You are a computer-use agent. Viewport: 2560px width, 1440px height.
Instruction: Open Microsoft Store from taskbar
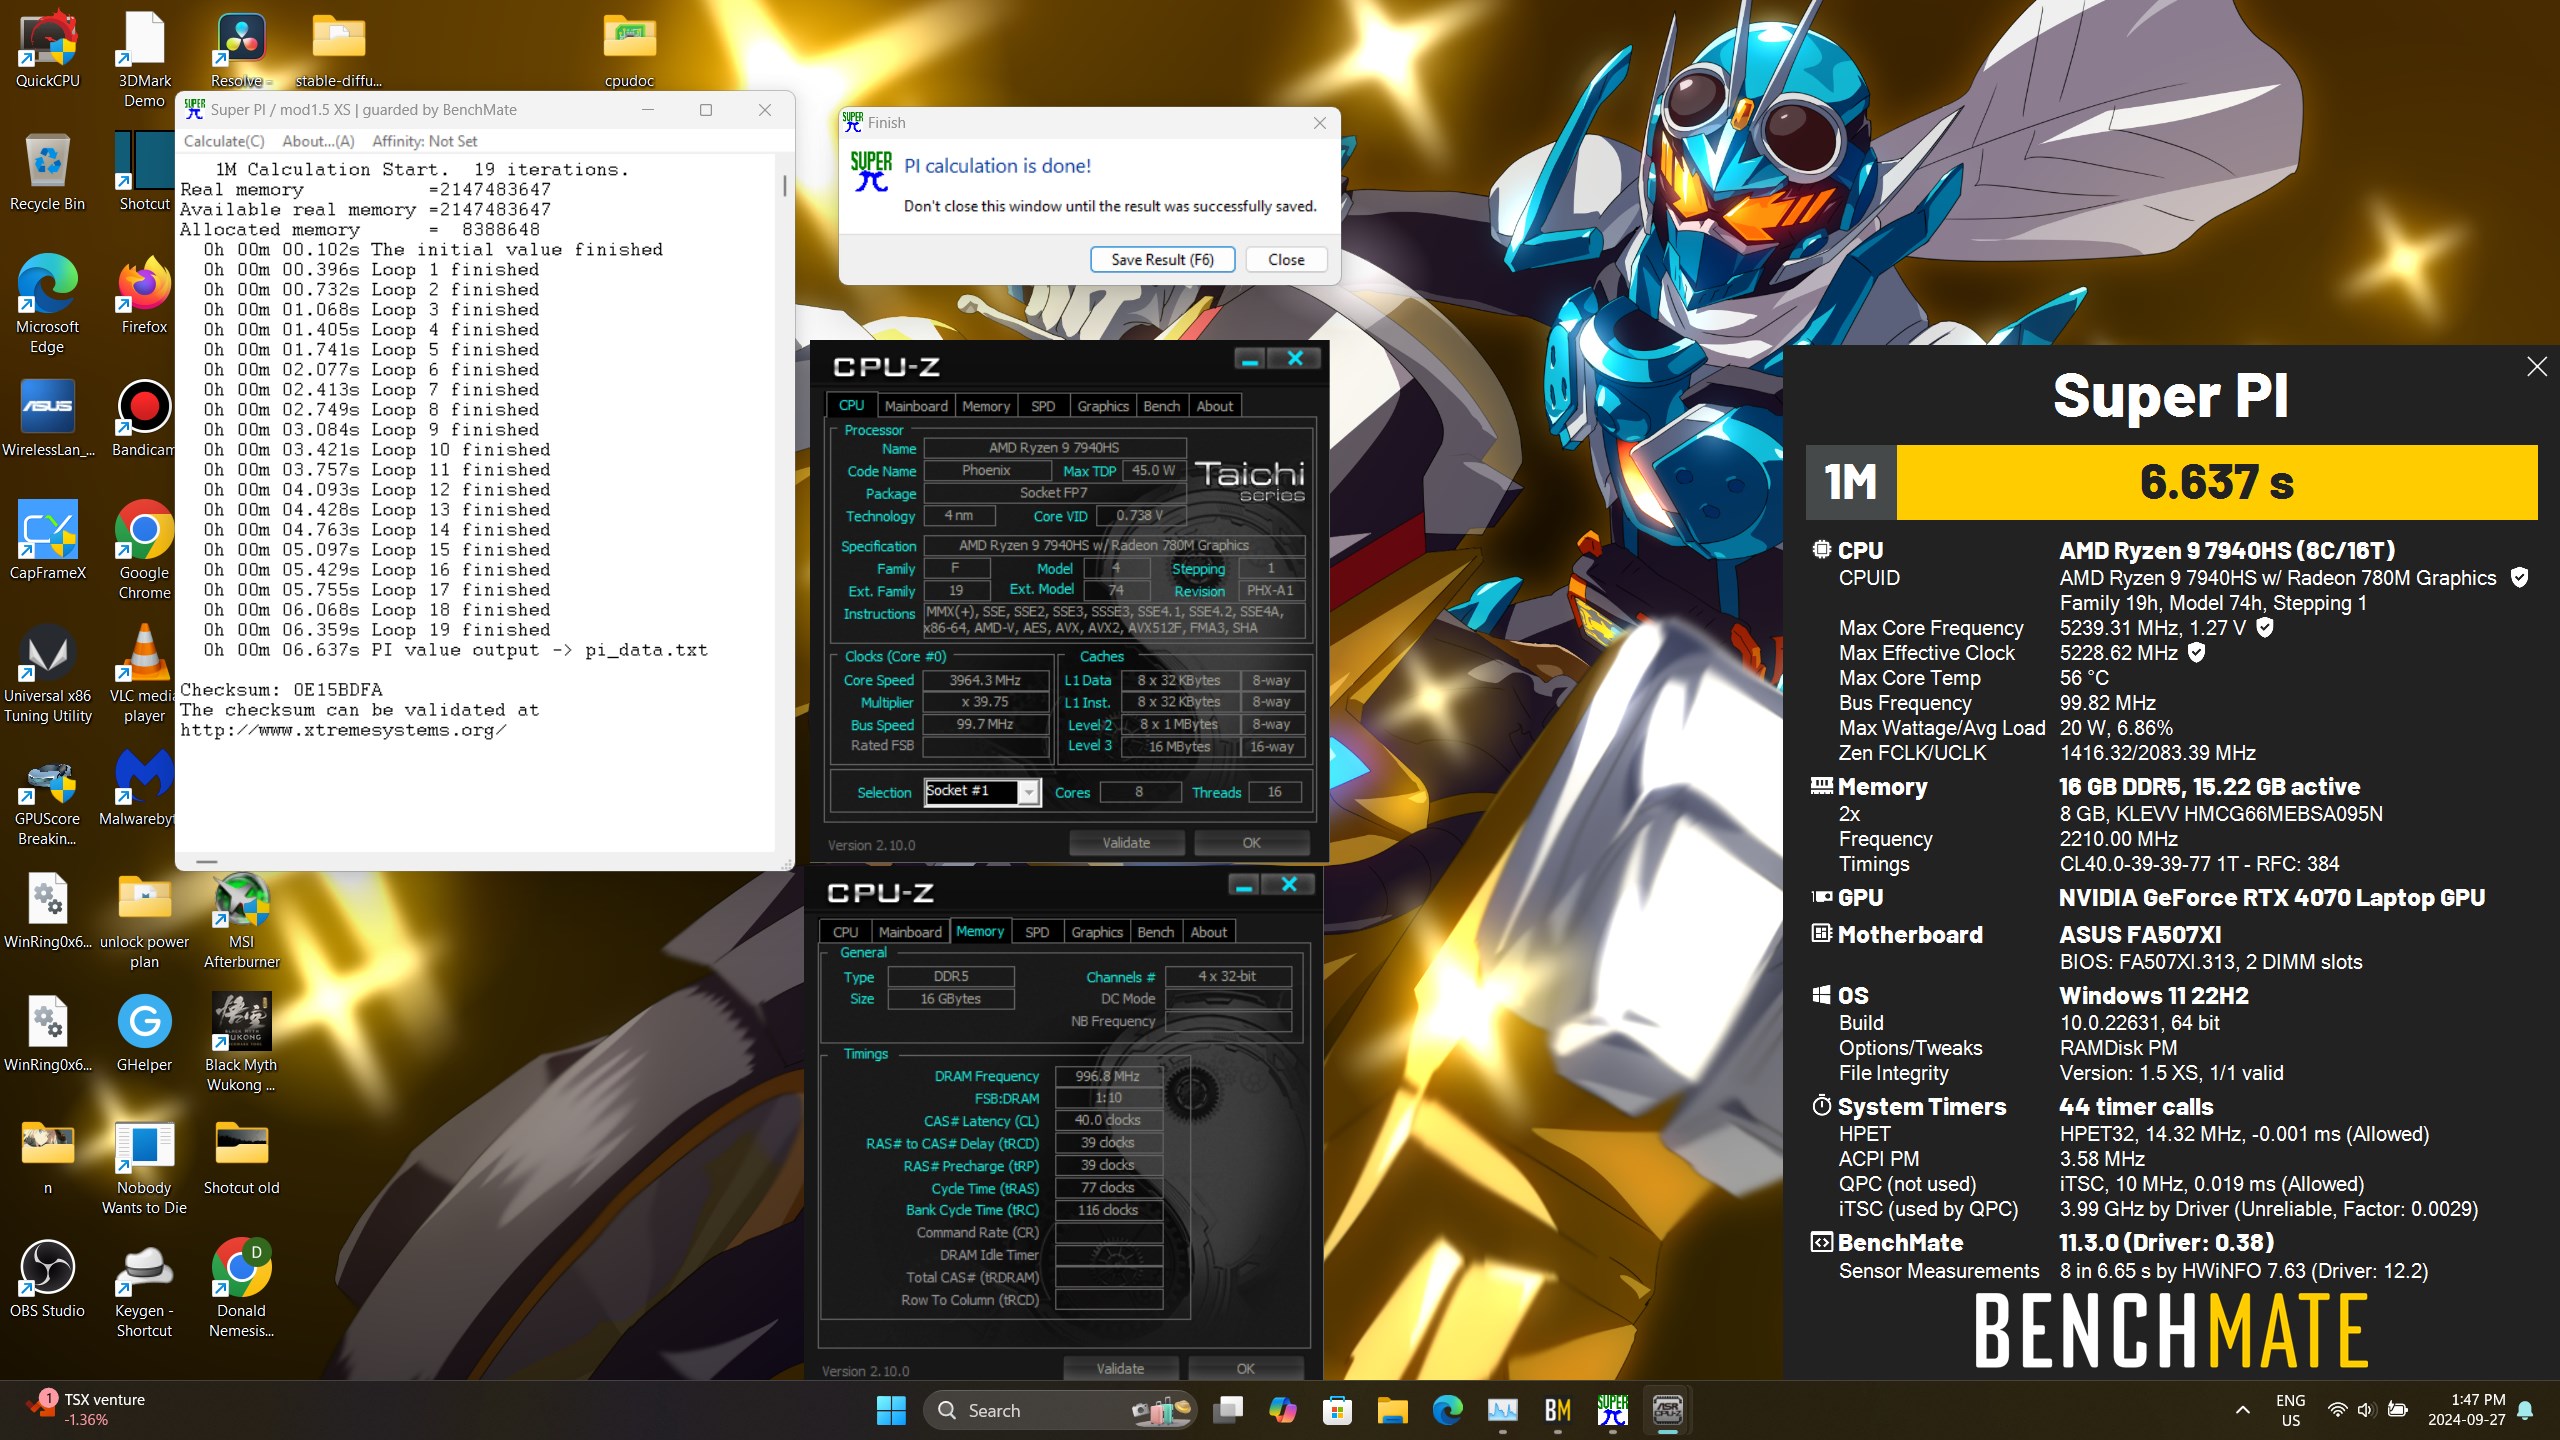point(1337,1410)
